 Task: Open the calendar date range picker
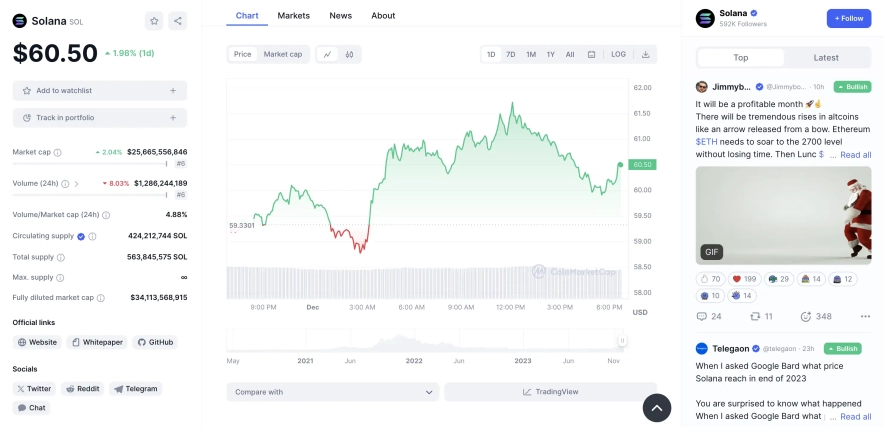point(592,54)
